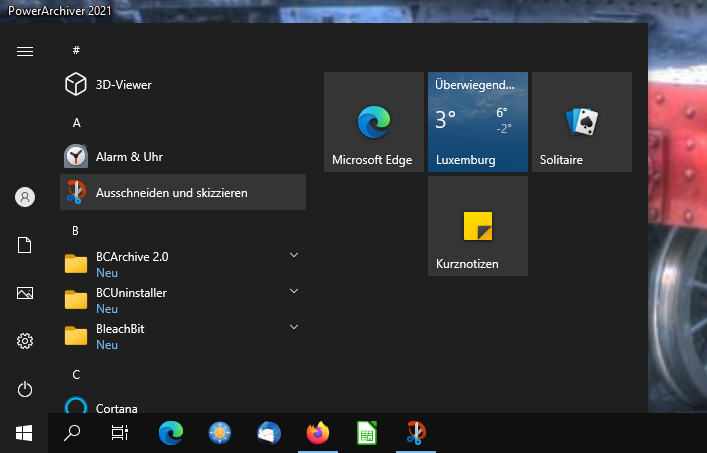Viewport: 707px width, 453px height.
Task: Expand the BCUninstaller folder chevron
Action: point(294,291)
